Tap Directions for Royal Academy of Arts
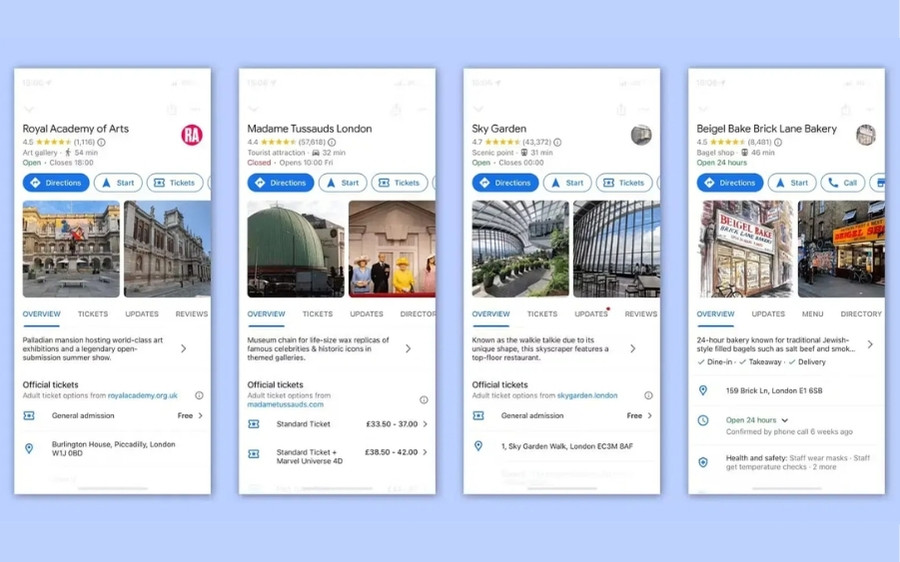 click(56, 183)
